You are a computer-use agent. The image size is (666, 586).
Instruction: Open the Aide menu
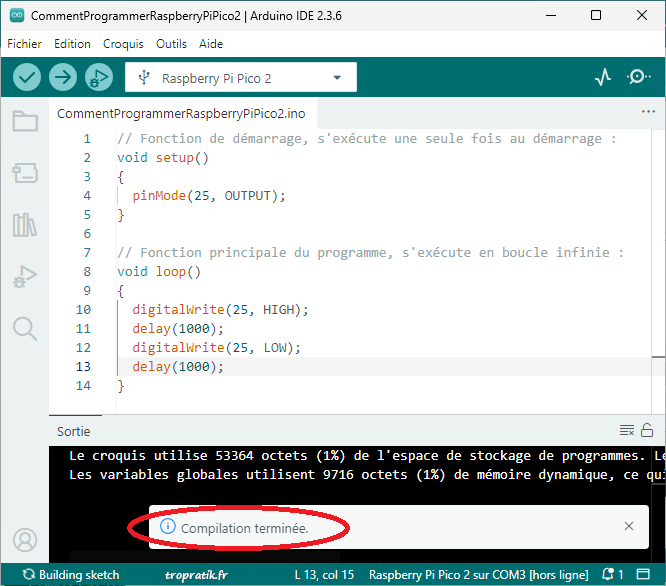[211, 44]
